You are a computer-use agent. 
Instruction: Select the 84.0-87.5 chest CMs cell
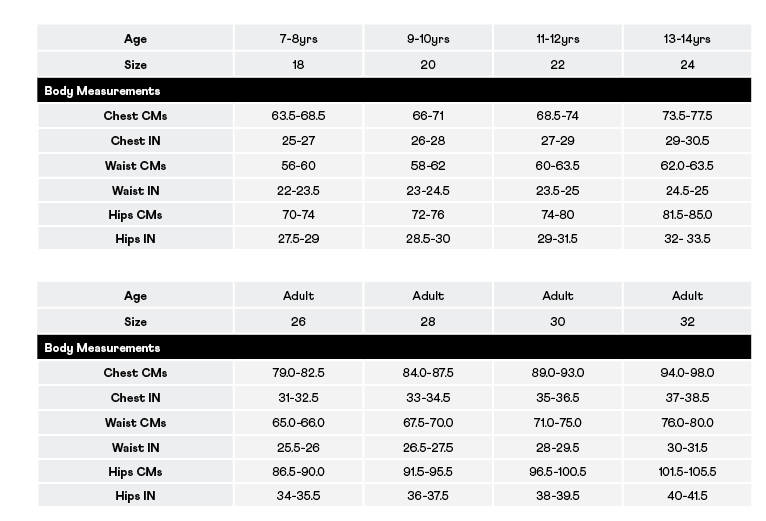point(428,373)
